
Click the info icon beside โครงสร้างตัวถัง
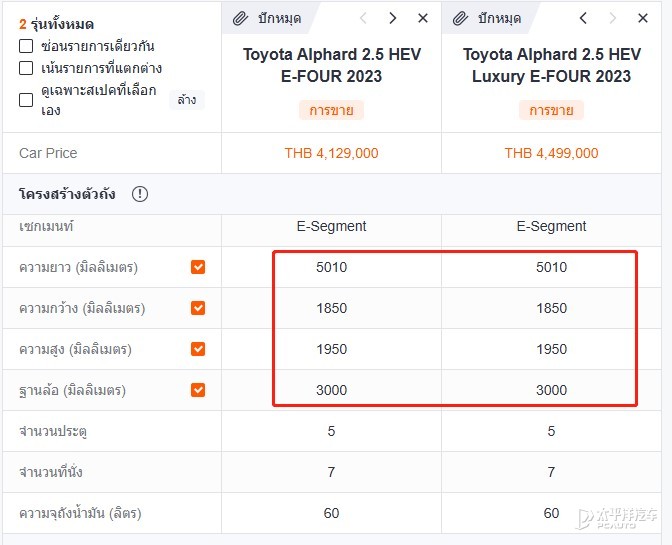(x=140, y=194)
